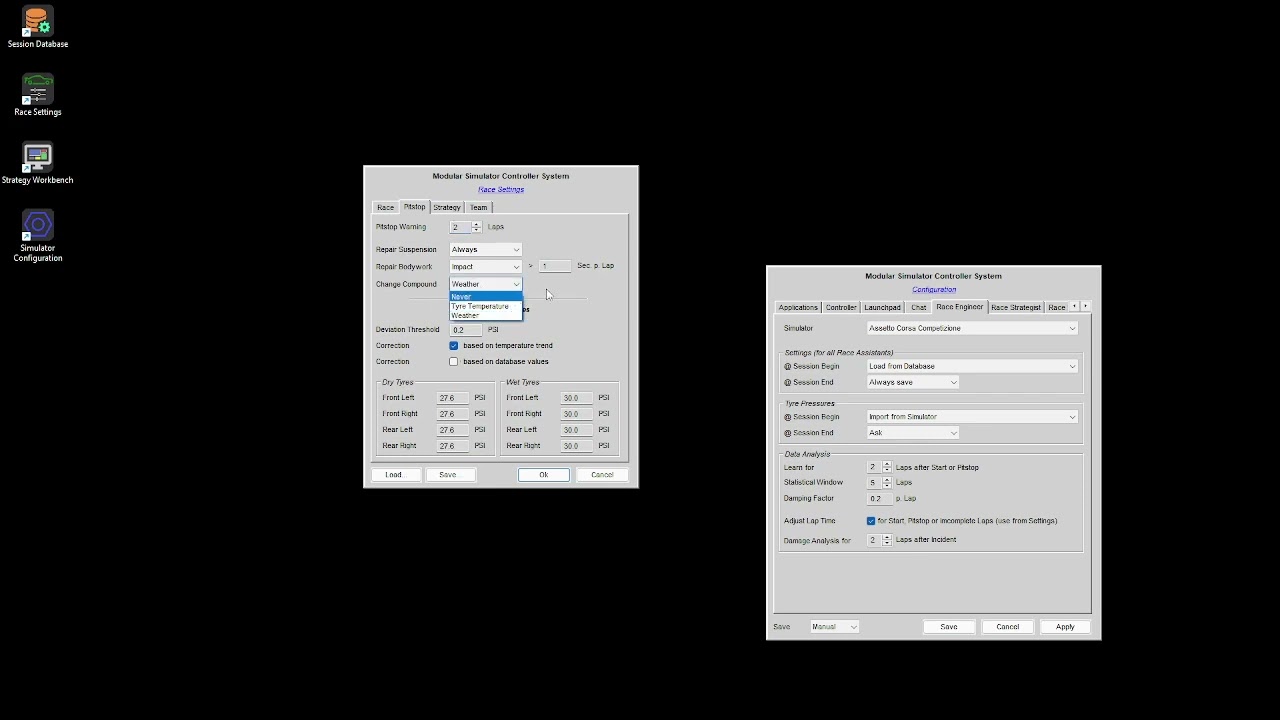Image resolution: width=1280 pixels, height=720 pixels.
Task: Switch to the Chat tab in Configuration
Action: point(918,307)
